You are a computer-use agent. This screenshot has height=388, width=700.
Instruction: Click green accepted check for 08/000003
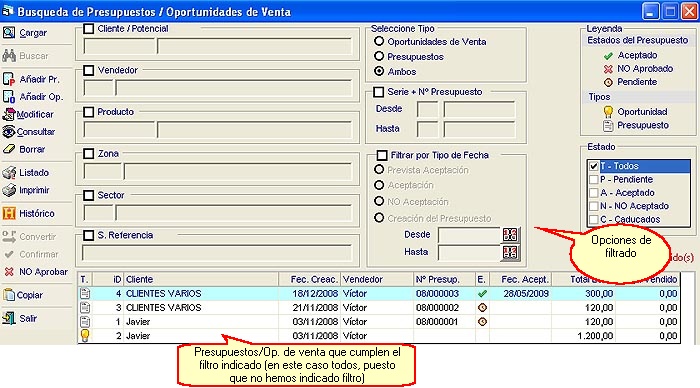tap(482, 294)
